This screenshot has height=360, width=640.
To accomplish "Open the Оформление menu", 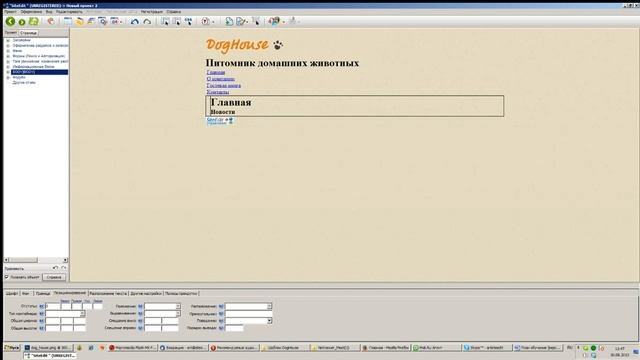I will (31, 12).
